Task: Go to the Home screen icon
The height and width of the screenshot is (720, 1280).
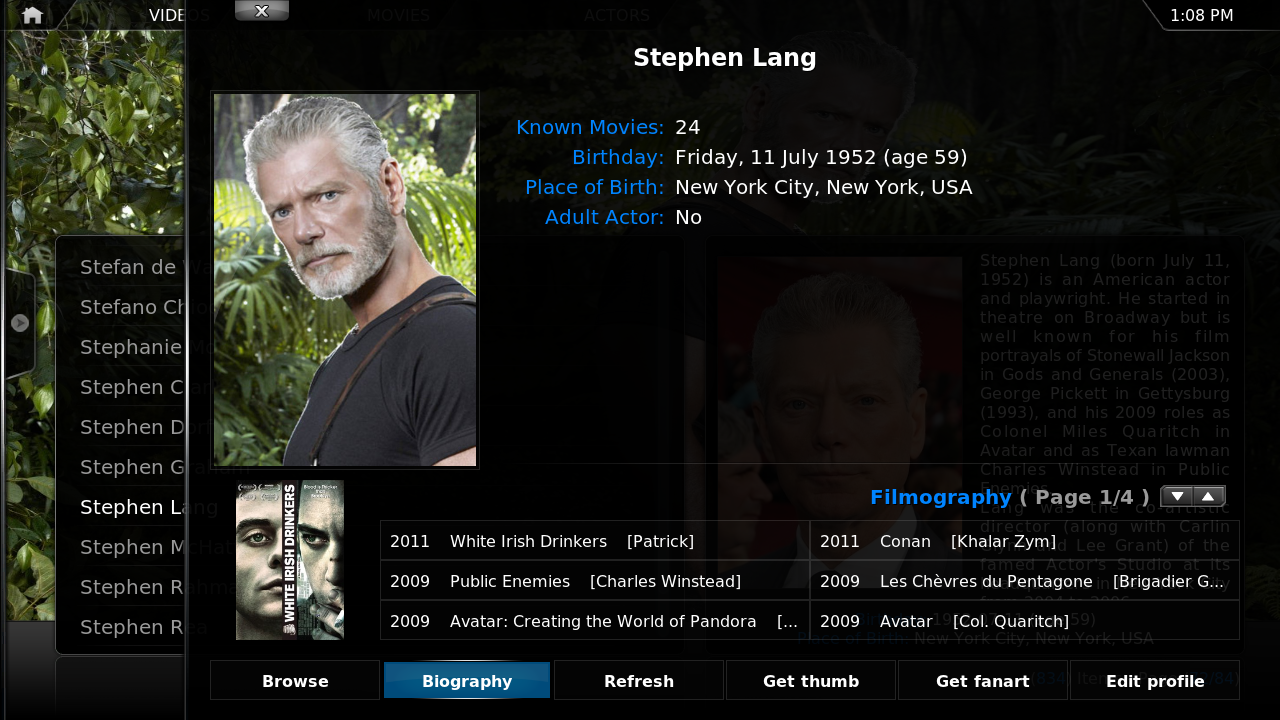Action: 32,15
